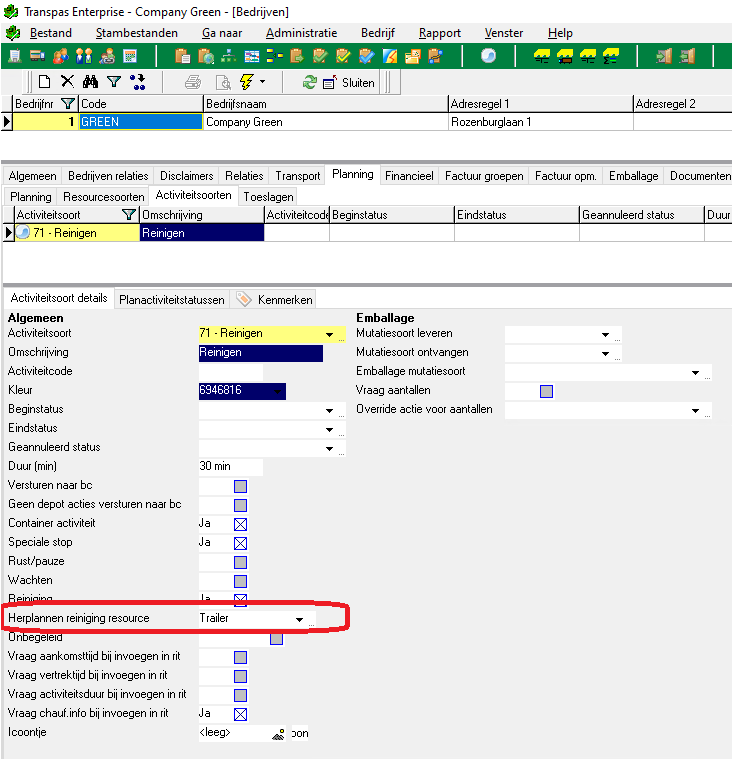Screen dimensions: 733x760
Task: Uncheck Vraag chauf.info bij invoegen in rit
Action: click(x=240, y=714)
